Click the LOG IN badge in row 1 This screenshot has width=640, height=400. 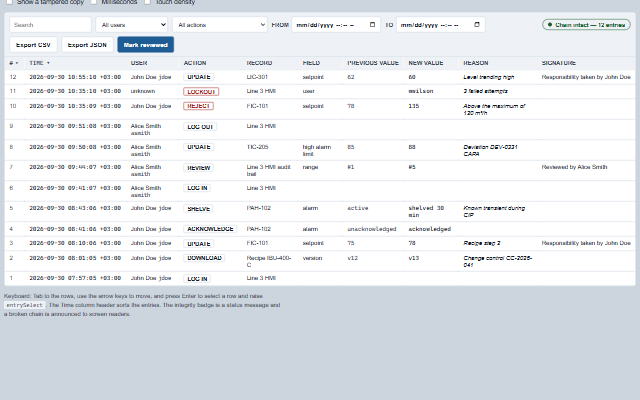pyautogui.click(x=197, y=279)
